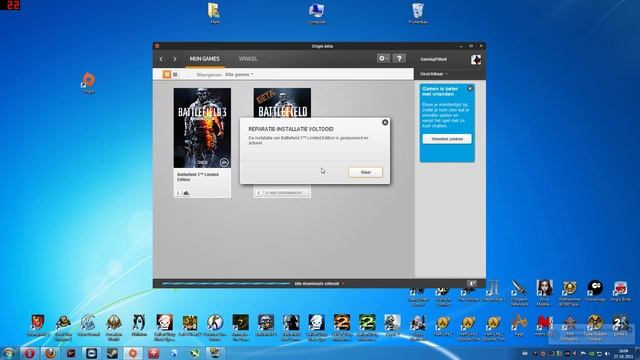640x360 pixels.
Task: Select the Alice Madness desktop shortcut
Action: coord(544,293)
